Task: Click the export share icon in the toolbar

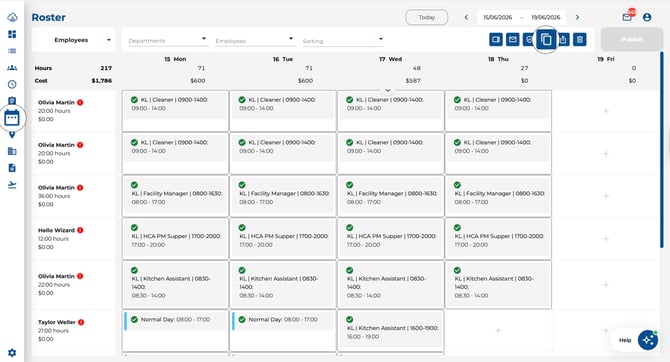Action: [x=563, y=40]
